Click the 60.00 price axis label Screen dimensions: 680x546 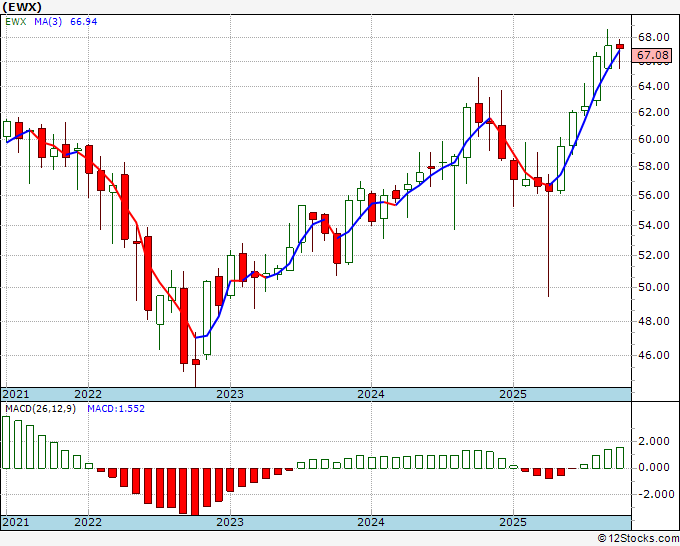pos(654,139)
